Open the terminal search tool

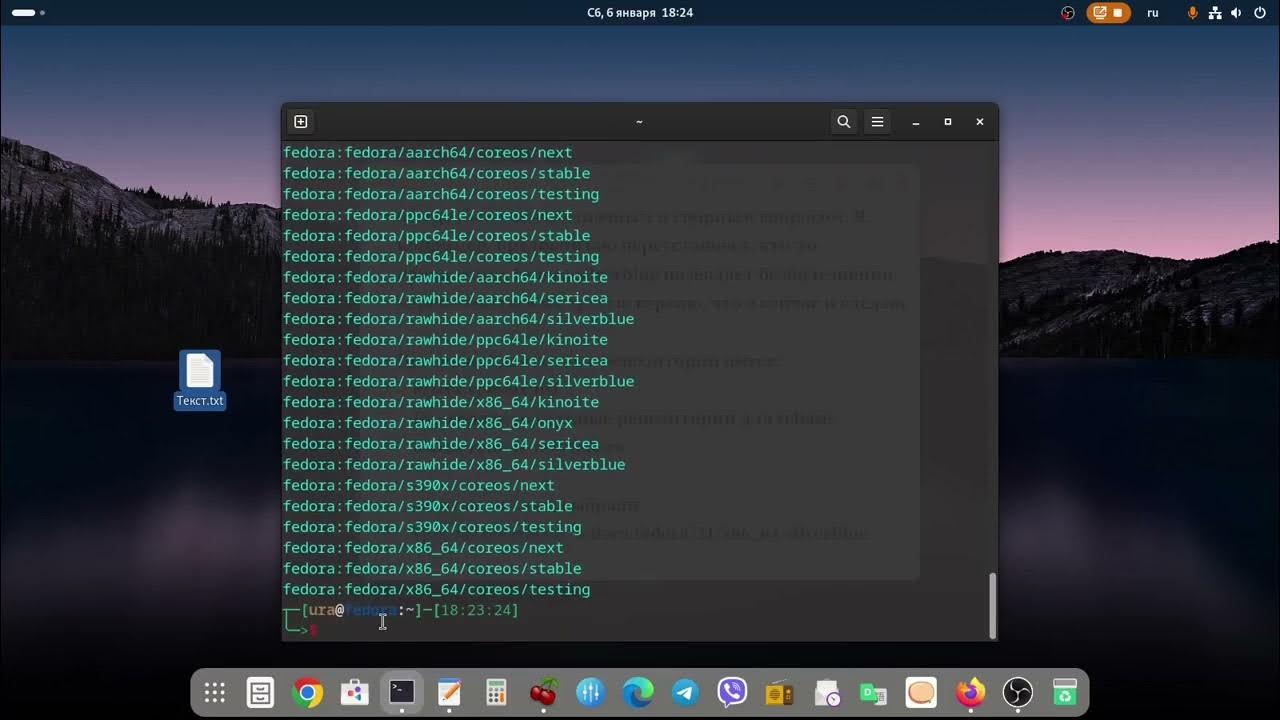[844, 122]
